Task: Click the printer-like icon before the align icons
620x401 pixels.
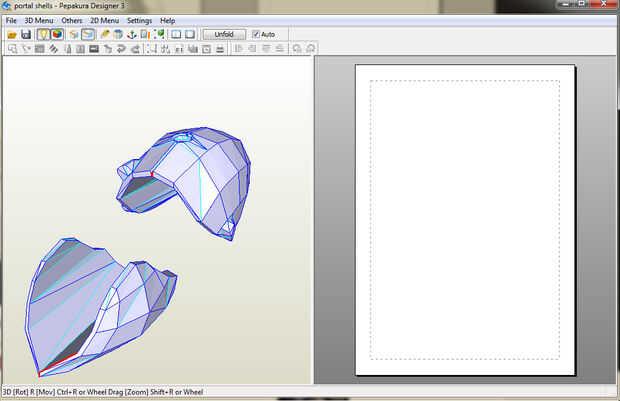Action: [x=220, y=49]
